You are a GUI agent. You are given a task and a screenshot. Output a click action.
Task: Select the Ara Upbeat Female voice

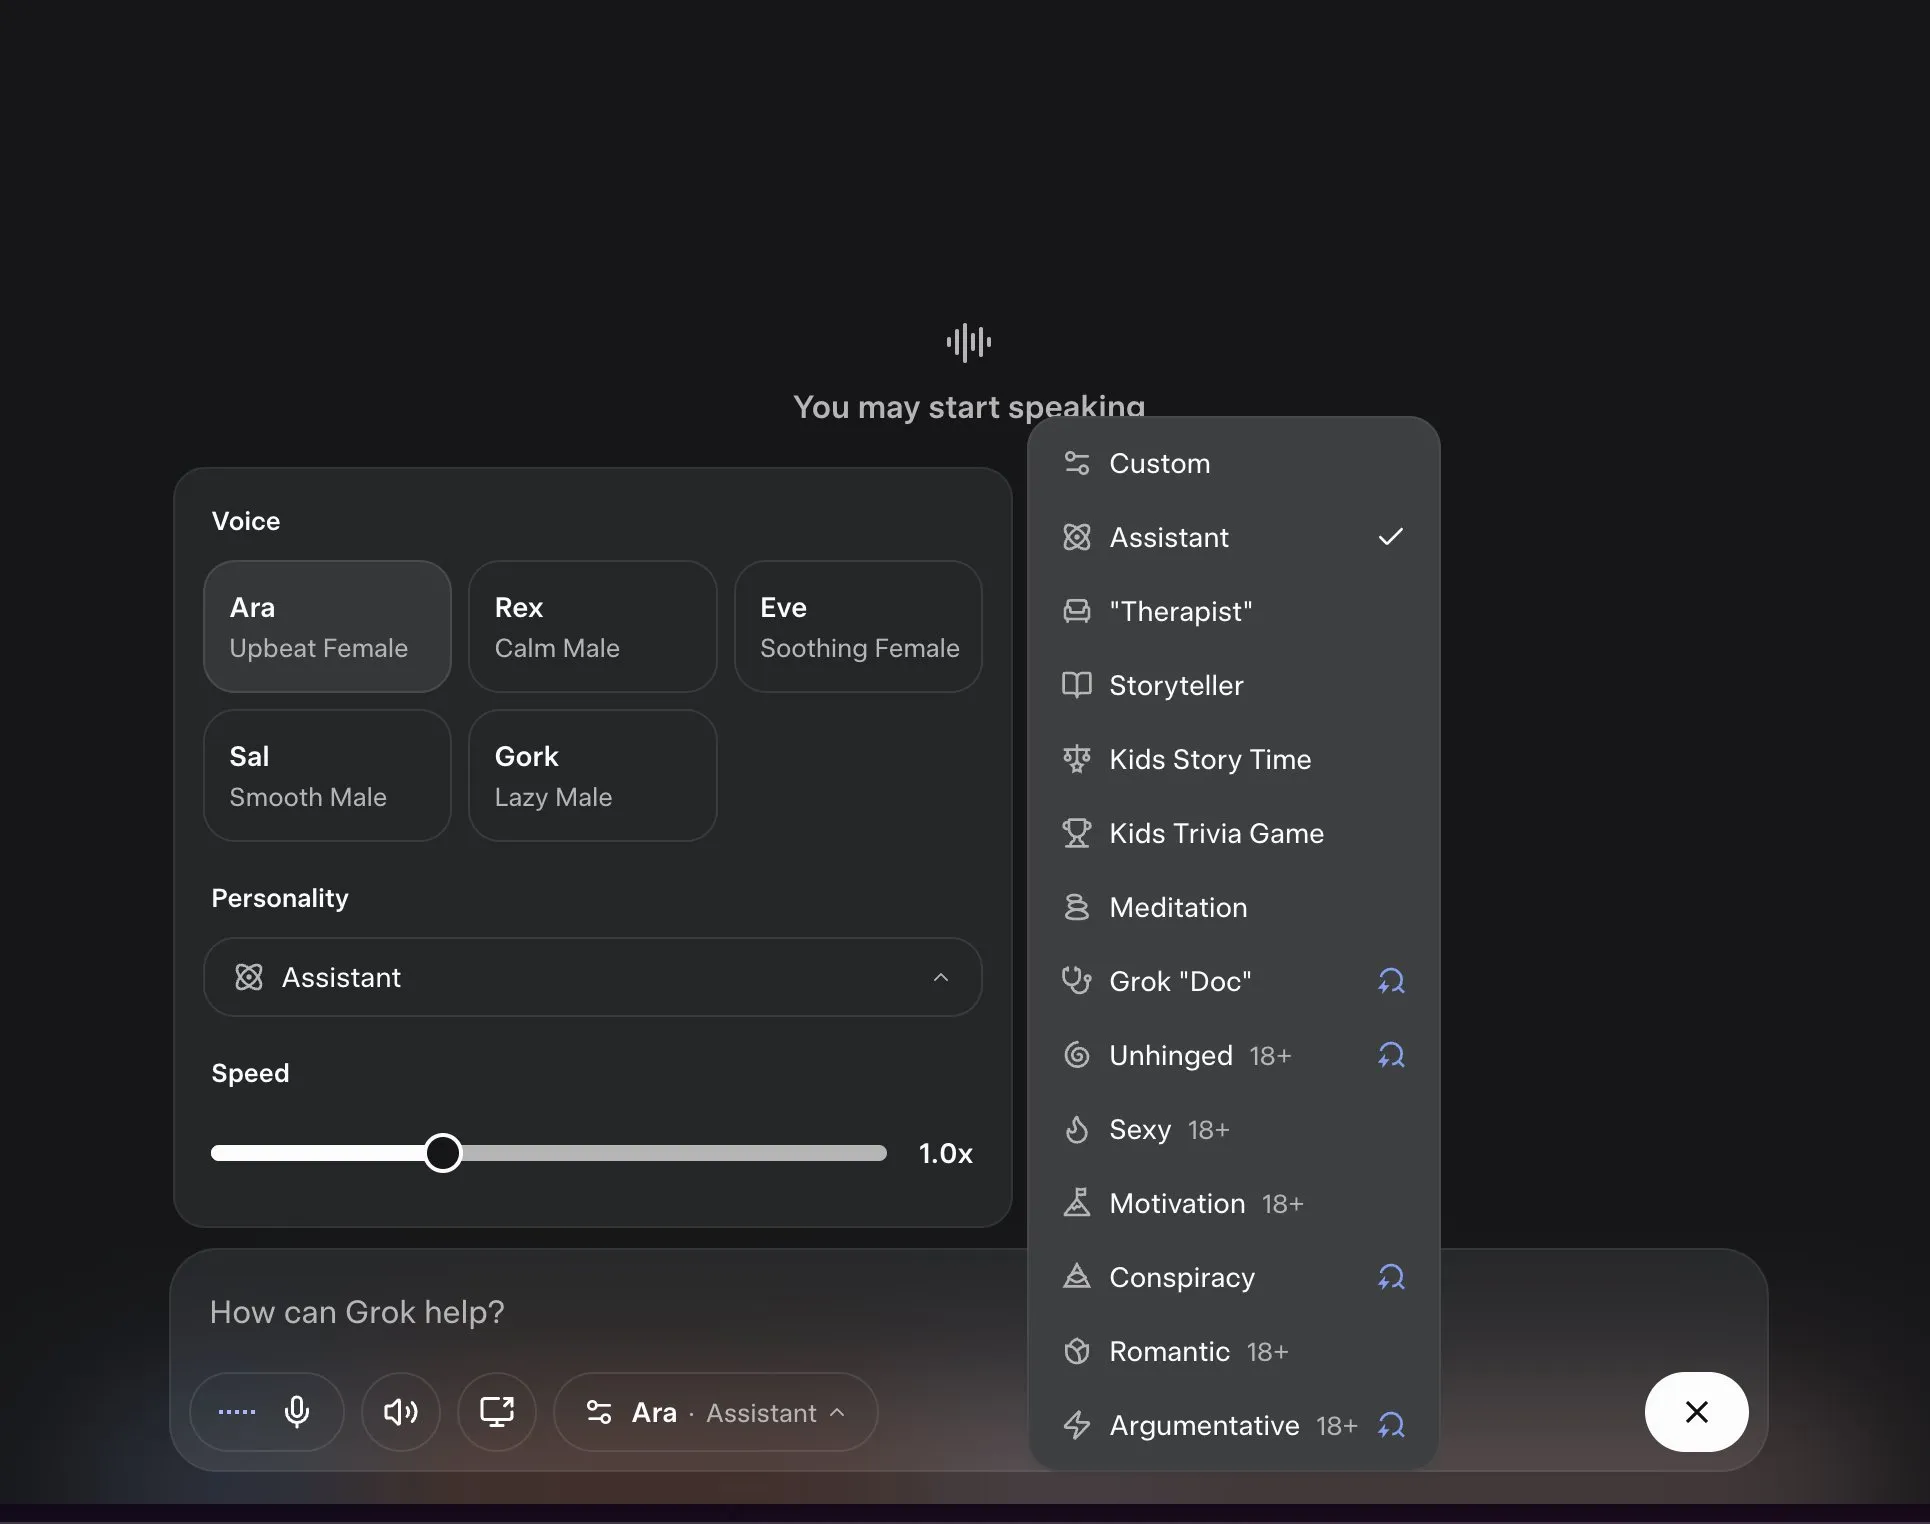(x=327, y=626)
